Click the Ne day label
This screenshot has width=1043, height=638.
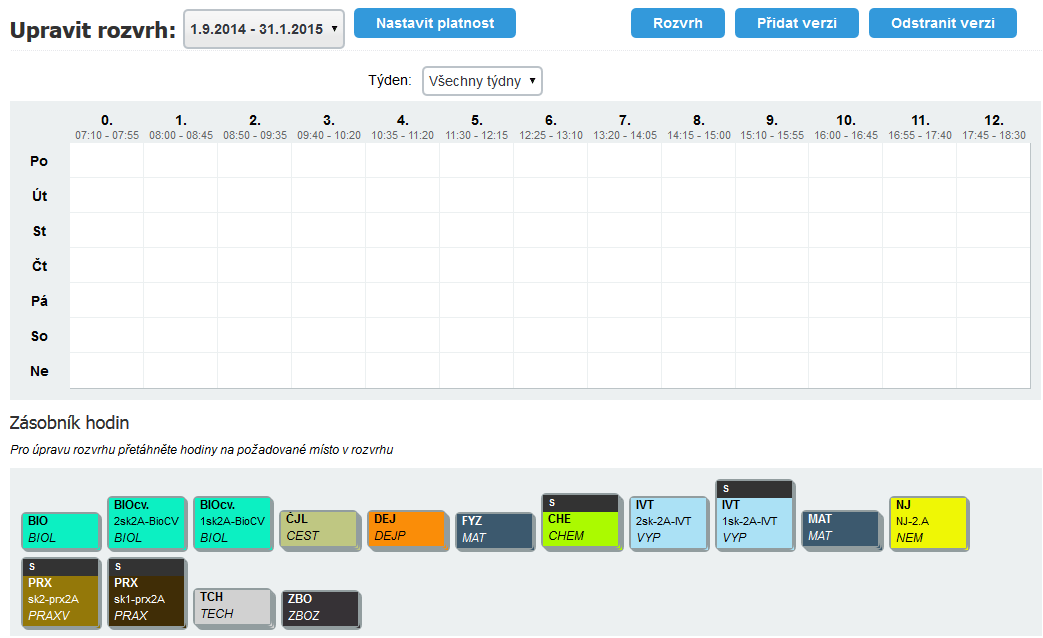tap(39, 371)
